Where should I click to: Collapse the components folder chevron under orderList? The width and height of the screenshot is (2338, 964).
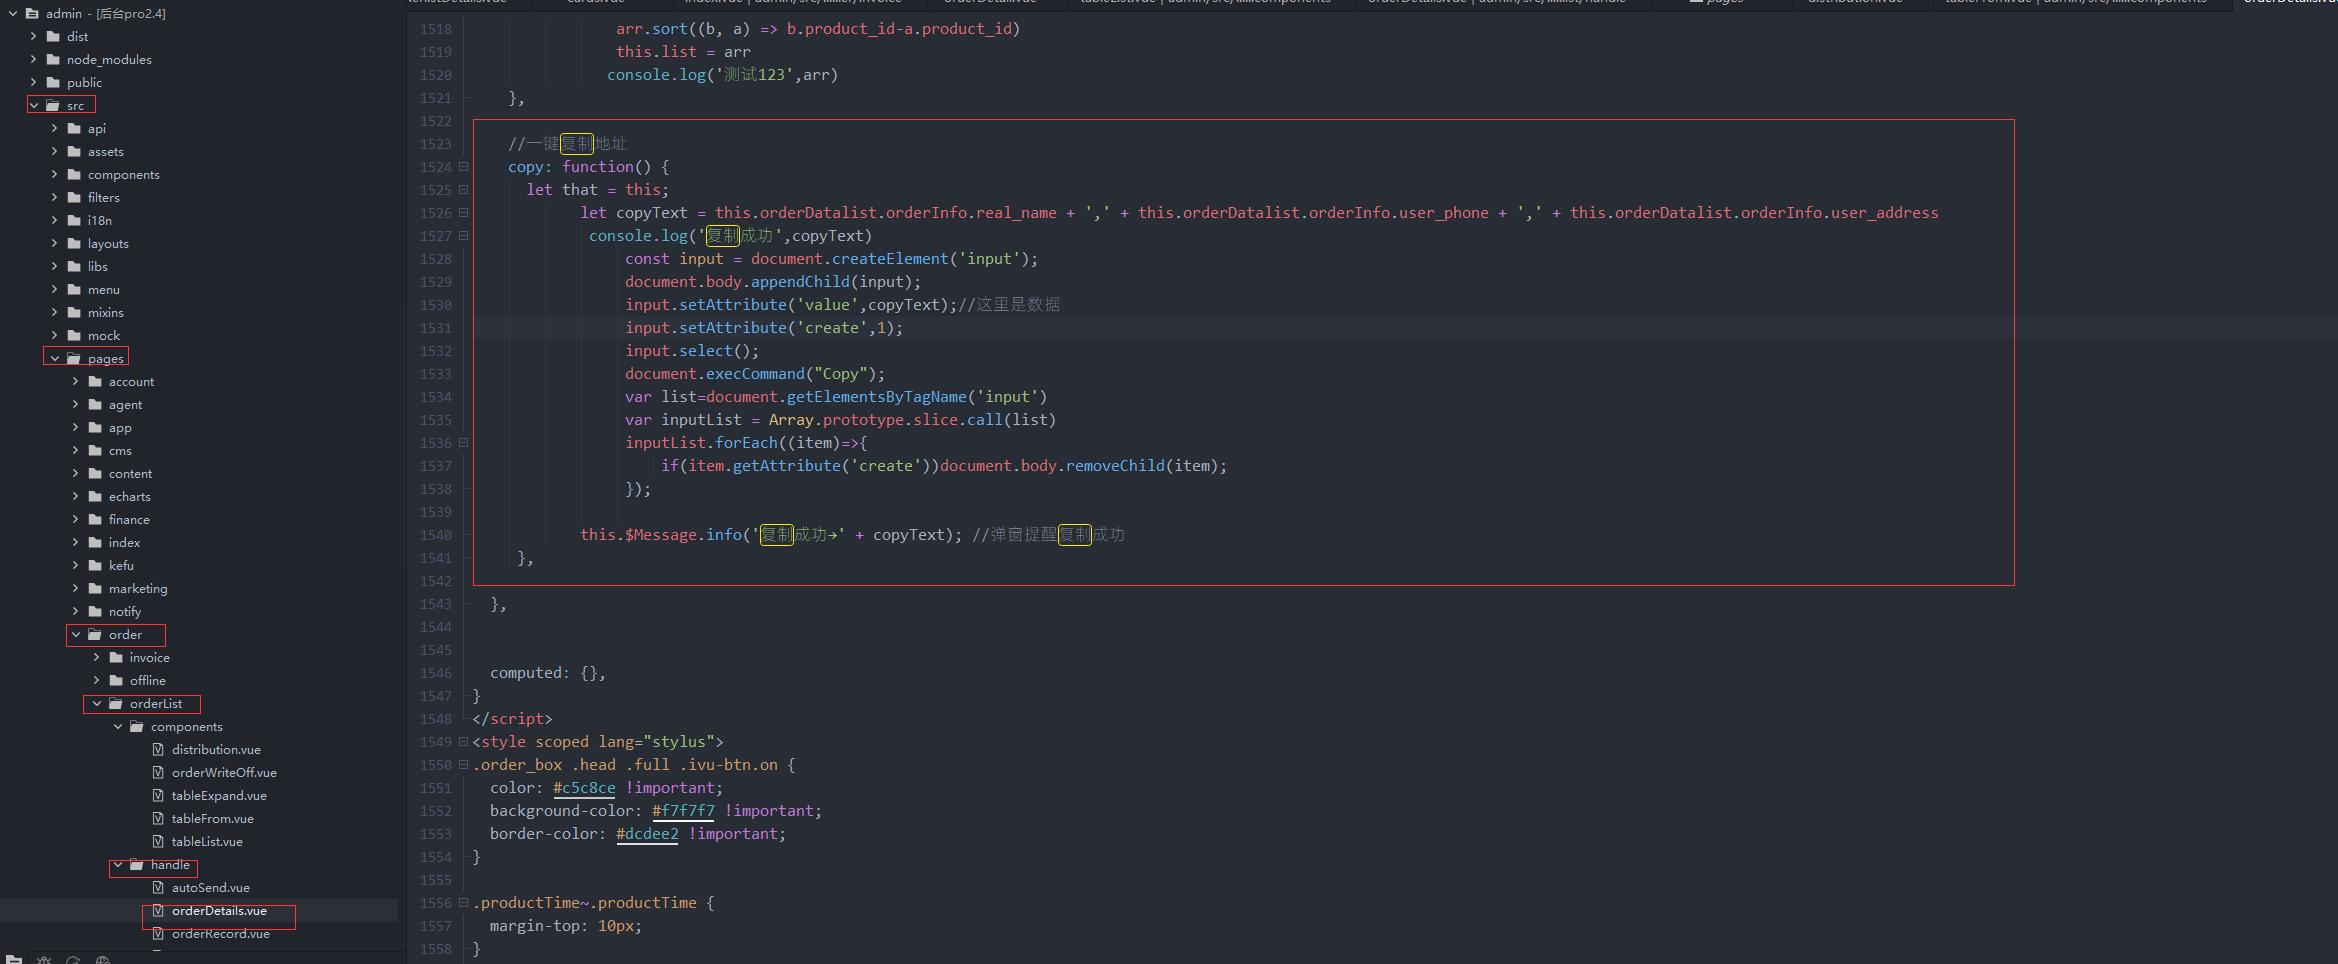(x=118, y=726)
